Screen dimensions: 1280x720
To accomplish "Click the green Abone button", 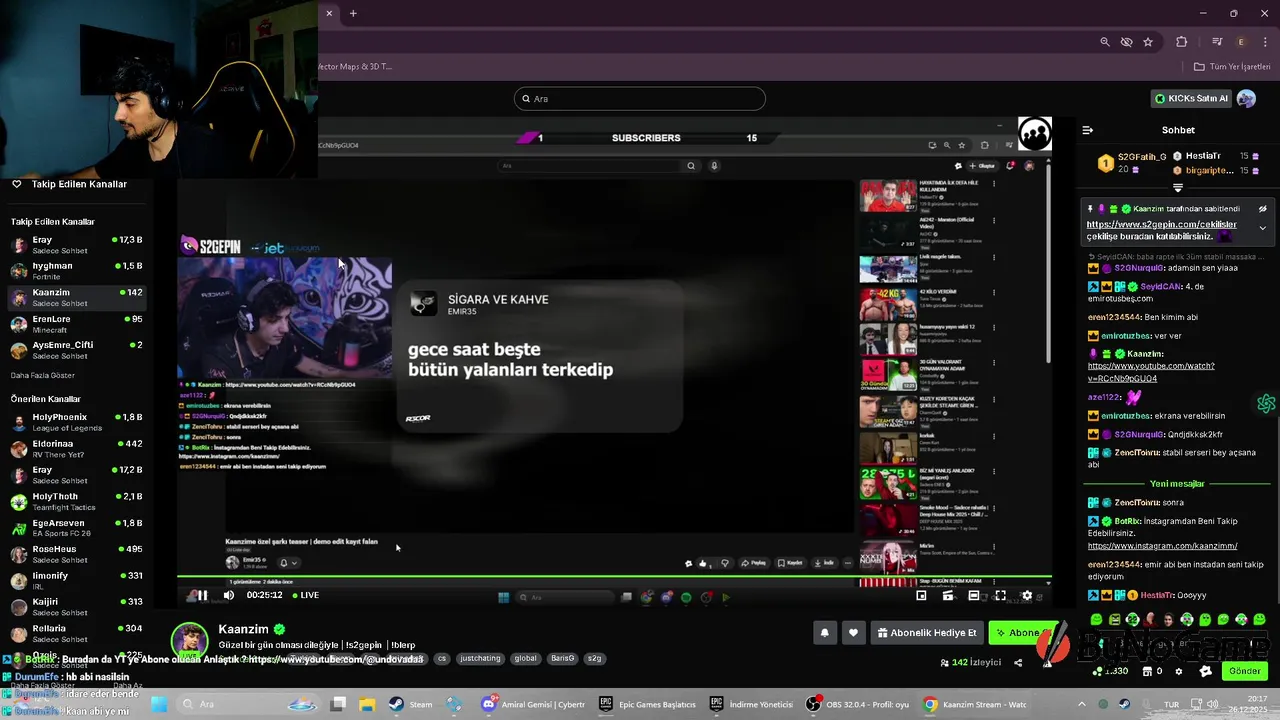I will tap(1022, 633).
